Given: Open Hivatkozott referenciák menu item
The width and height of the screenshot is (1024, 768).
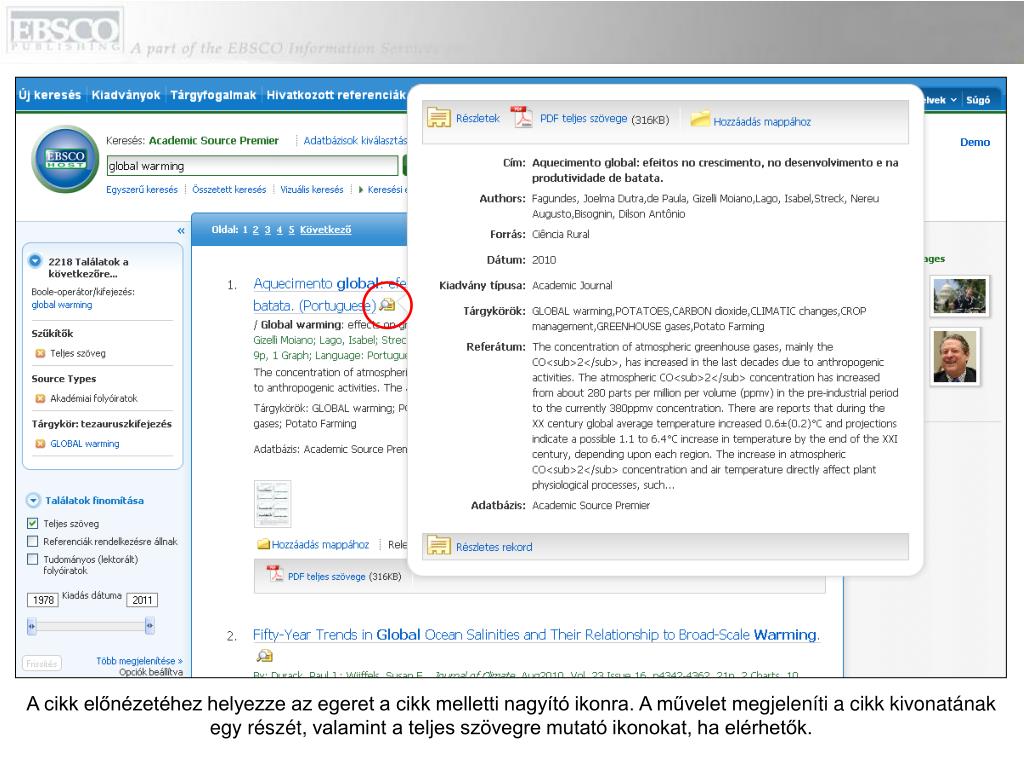Looking at the screenshot, I should pos(336,95).
